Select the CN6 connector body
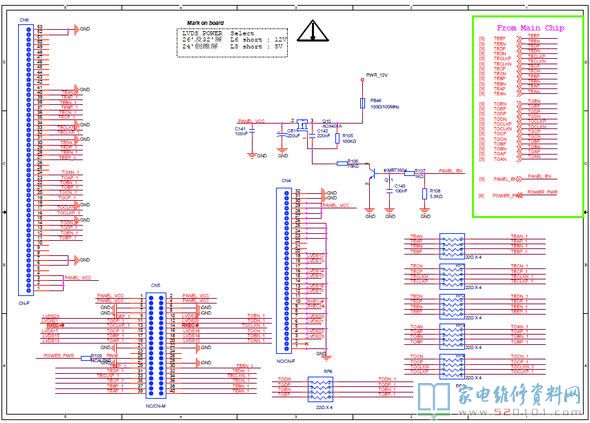 (x=26, y=160)
